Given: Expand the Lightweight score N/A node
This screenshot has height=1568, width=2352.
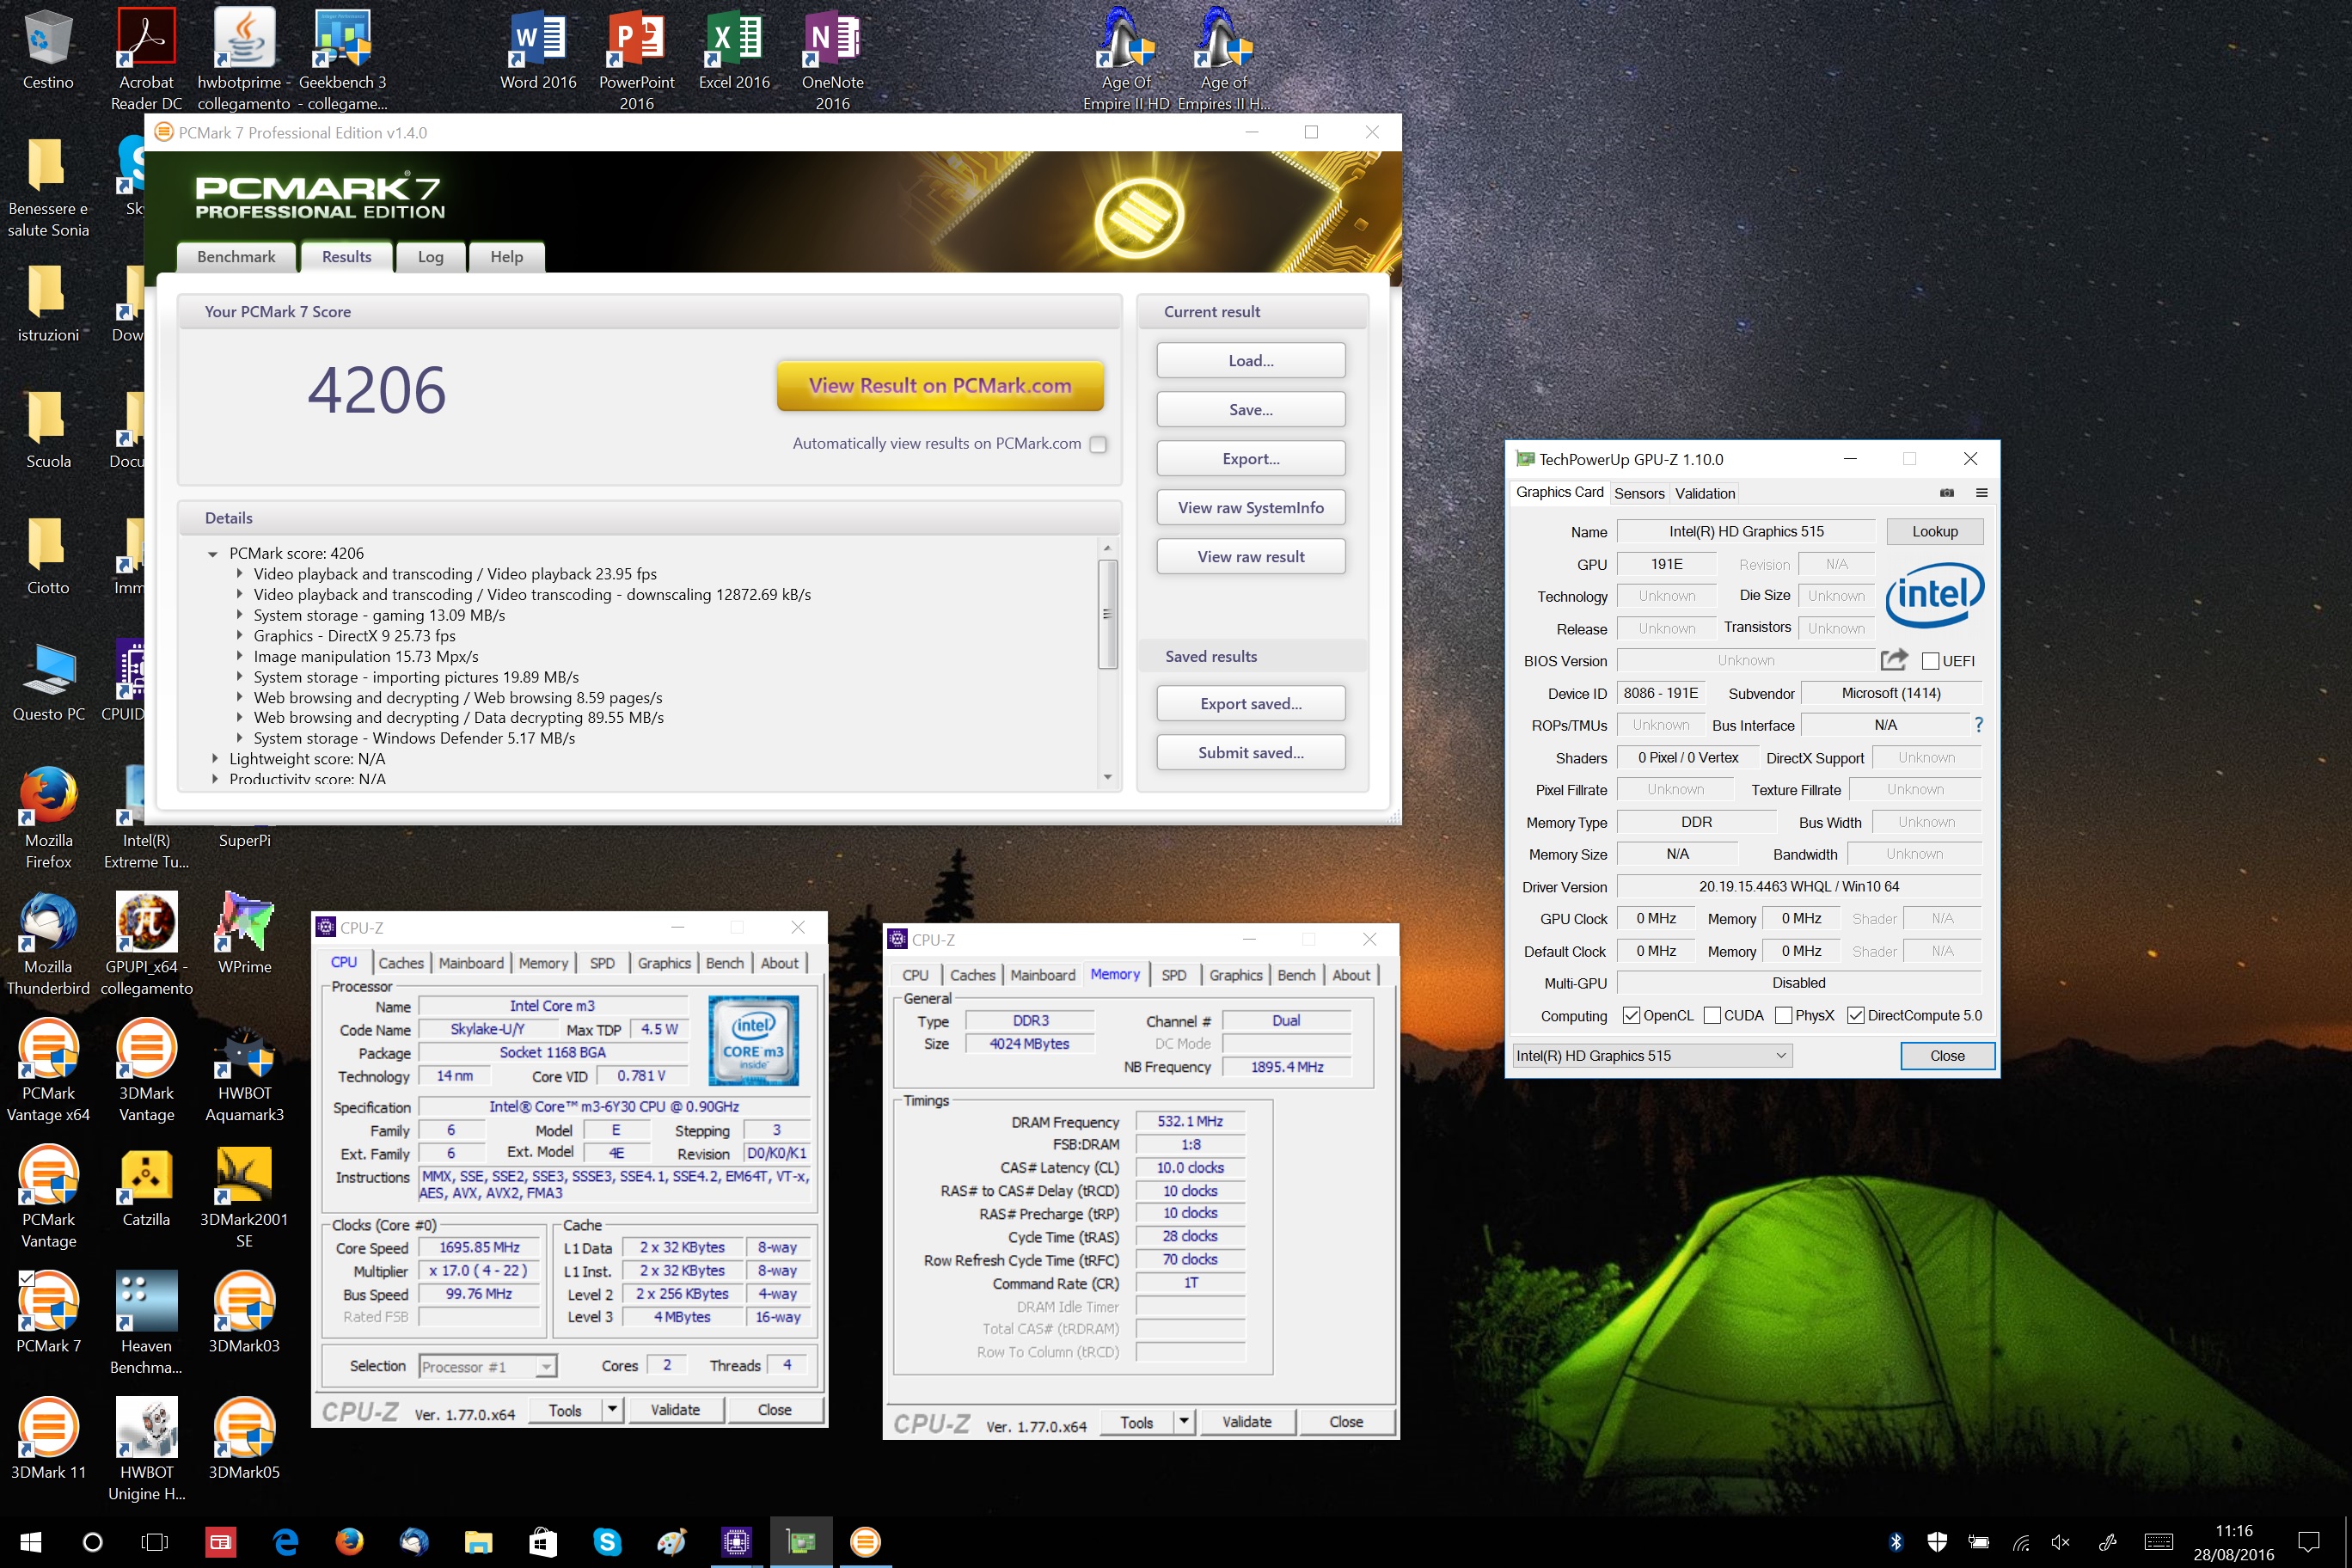Looking at the screenshot, I should (214, 759).
